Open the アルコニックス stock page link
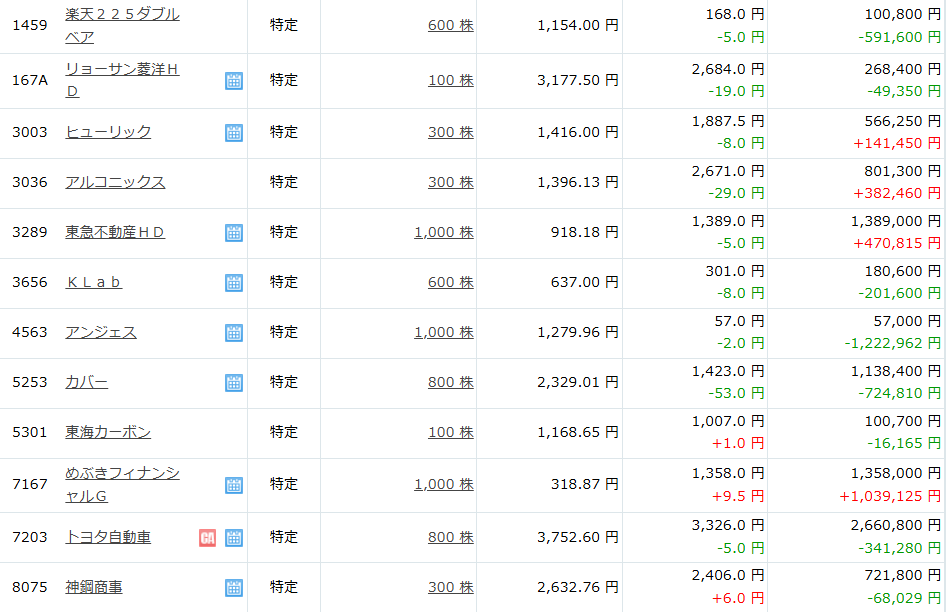 coord(115,182)
